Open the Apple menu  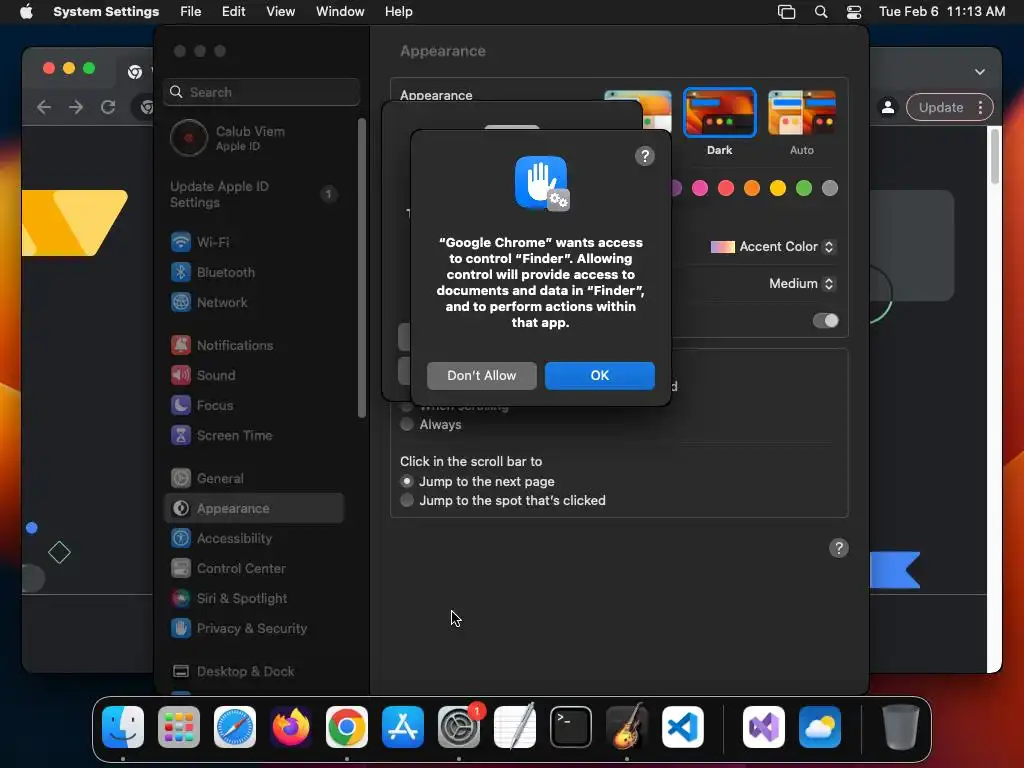[x=26, y=11]
